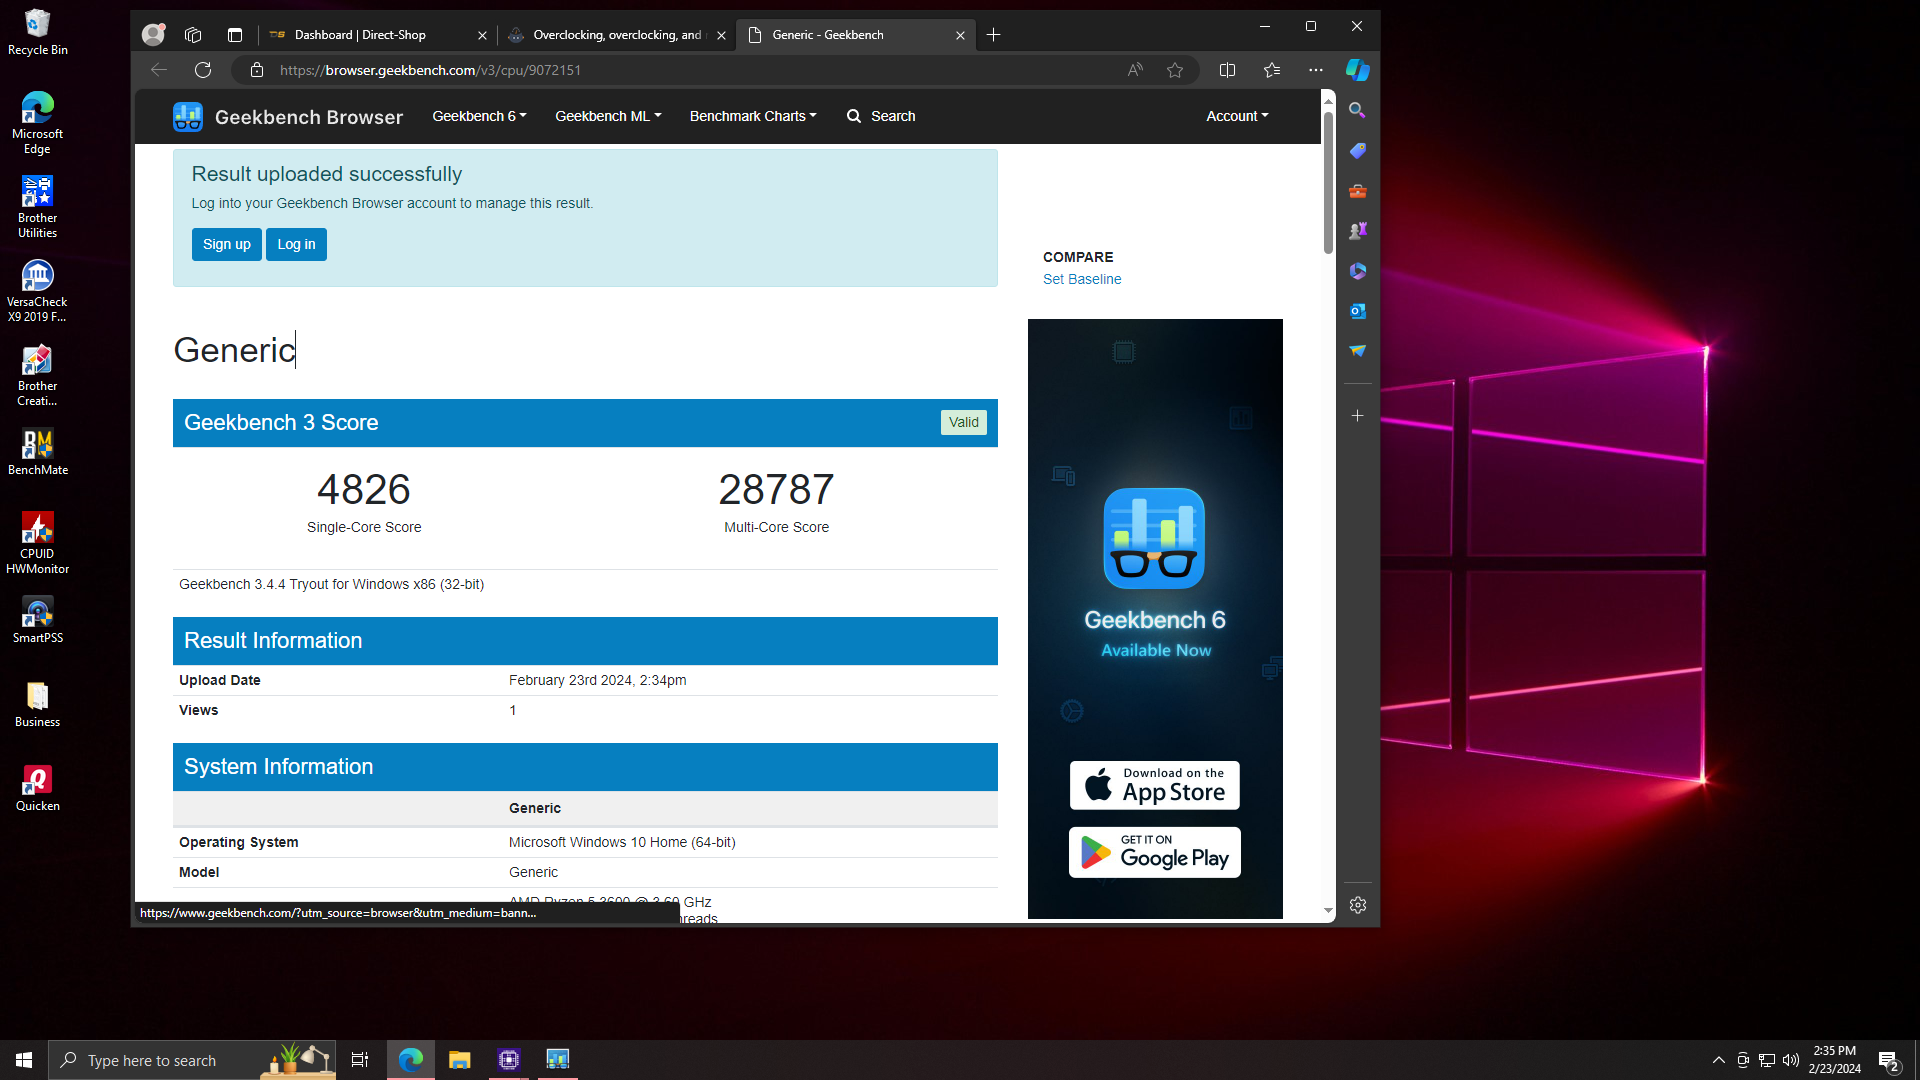1920x1080 pixels.
Task: Click the 28787 multi-core score value
Action: point(776,489)
